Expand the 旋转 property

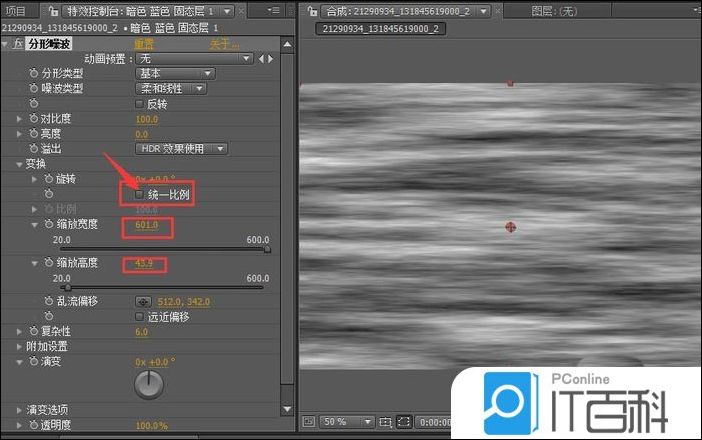(x=34, y=179)
